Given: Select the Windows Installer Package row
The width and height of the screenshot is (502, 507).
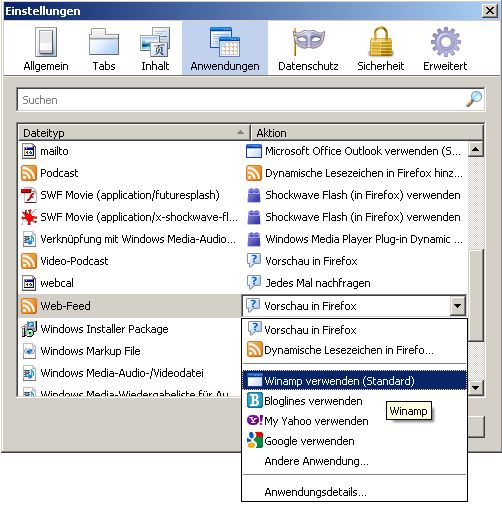Looking at the screenshot, I should tap(130, 329).
